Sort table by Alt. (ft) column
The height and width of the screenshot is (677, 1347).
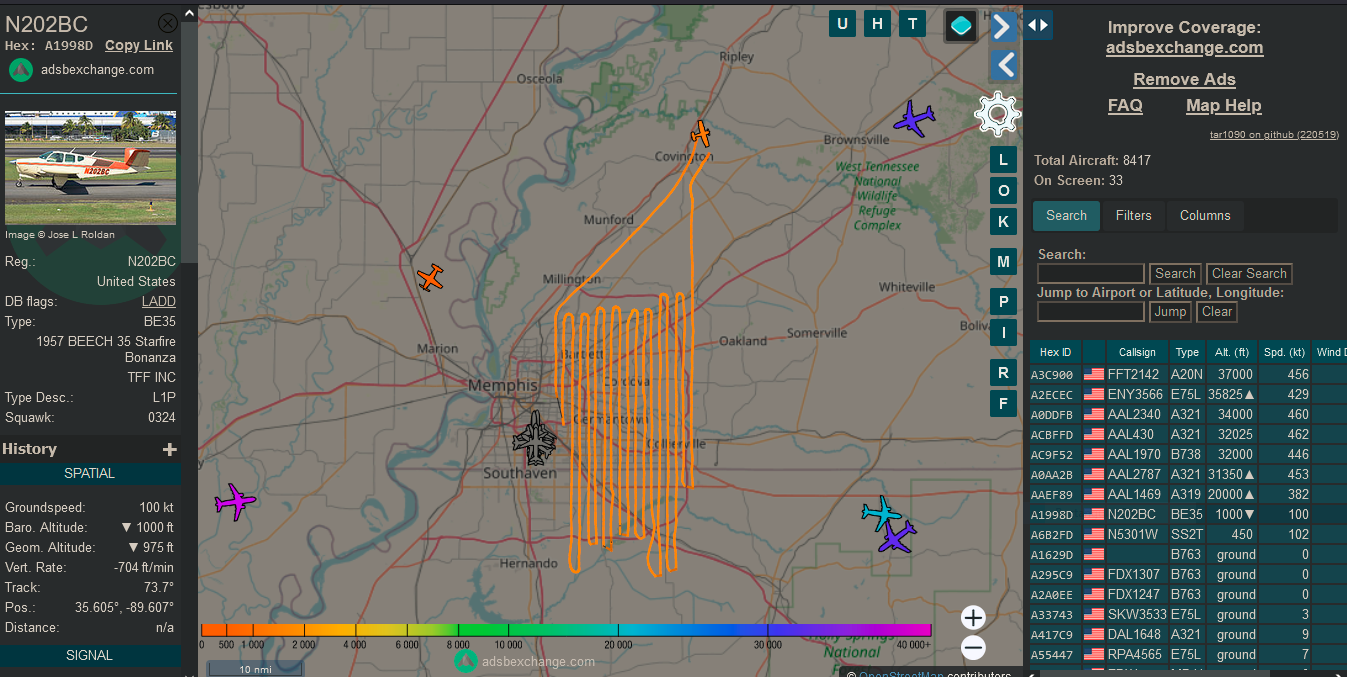[1231, 352]
